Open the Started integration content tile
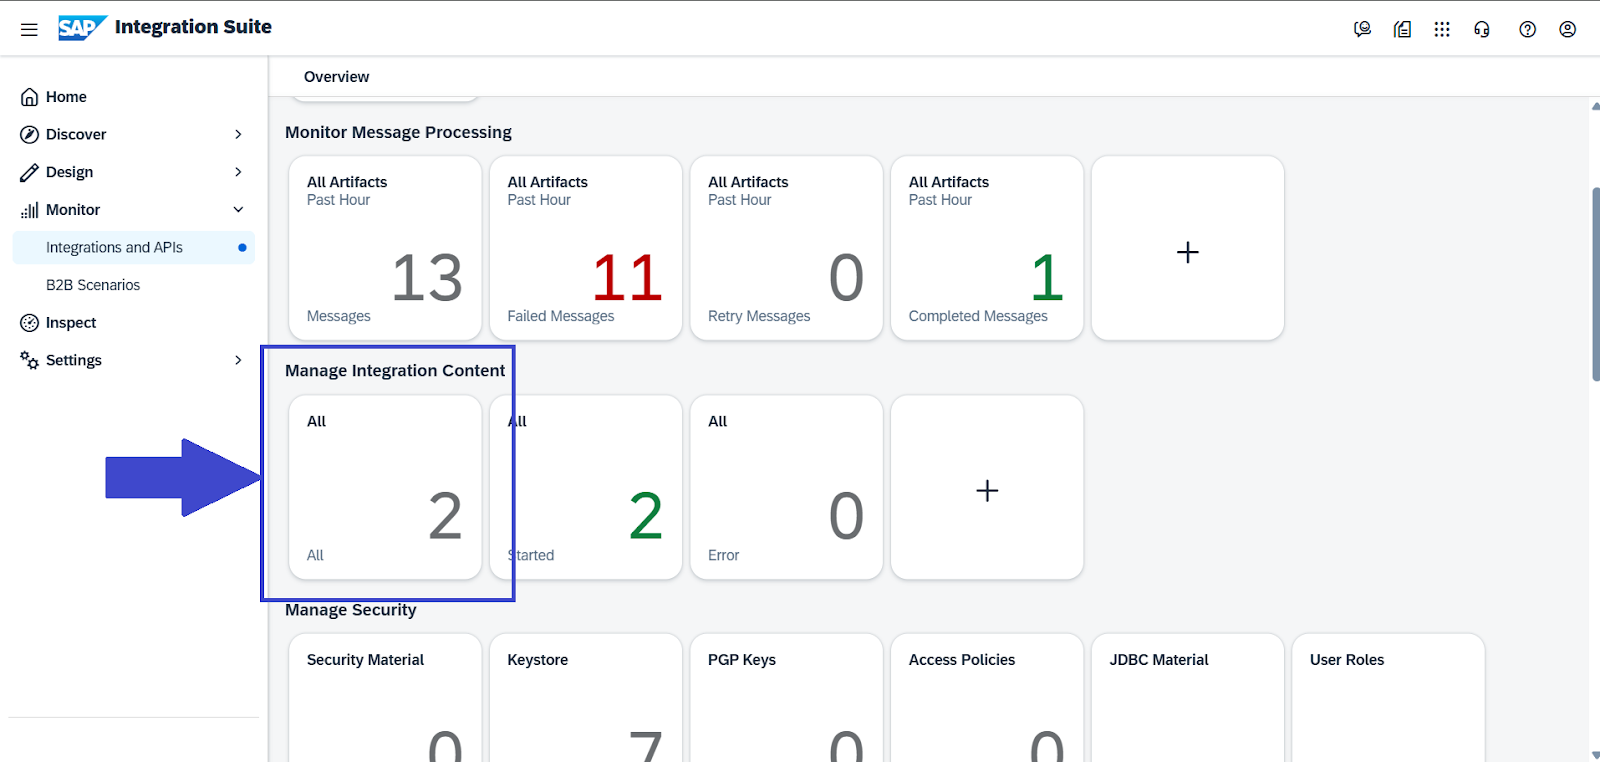The height and width of the screenshot is (762, 1600). (x=586, y=487)
